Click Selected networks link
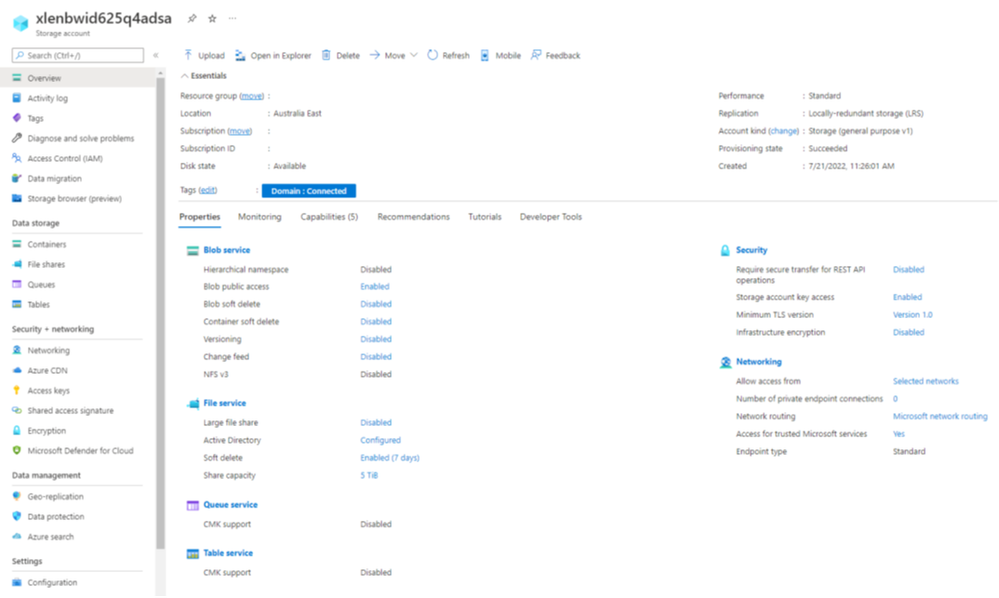Viewport: 999px width, 598px height. point(925,381)
